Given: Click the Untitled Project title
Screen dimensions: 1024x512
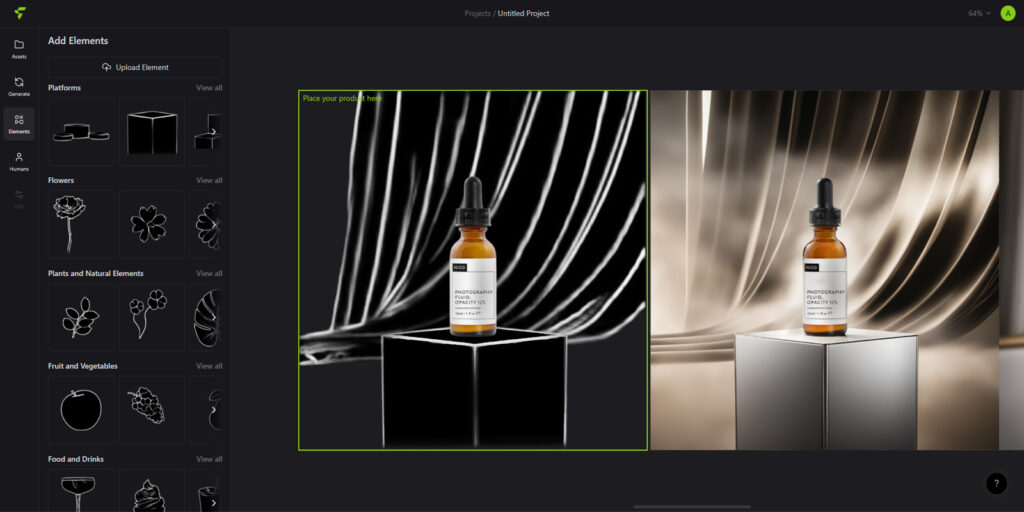Looking at the screenshot, I should tap(523, 13).
